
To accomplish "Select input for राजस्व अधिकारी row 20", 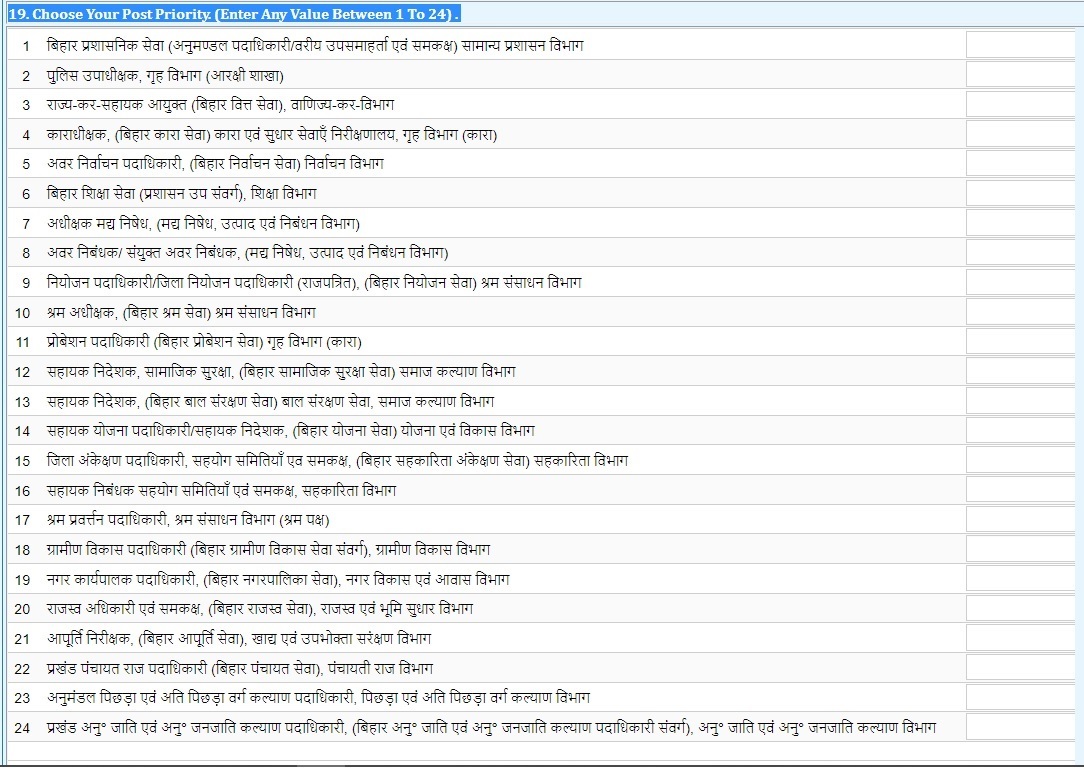I will click(1019, 609).
